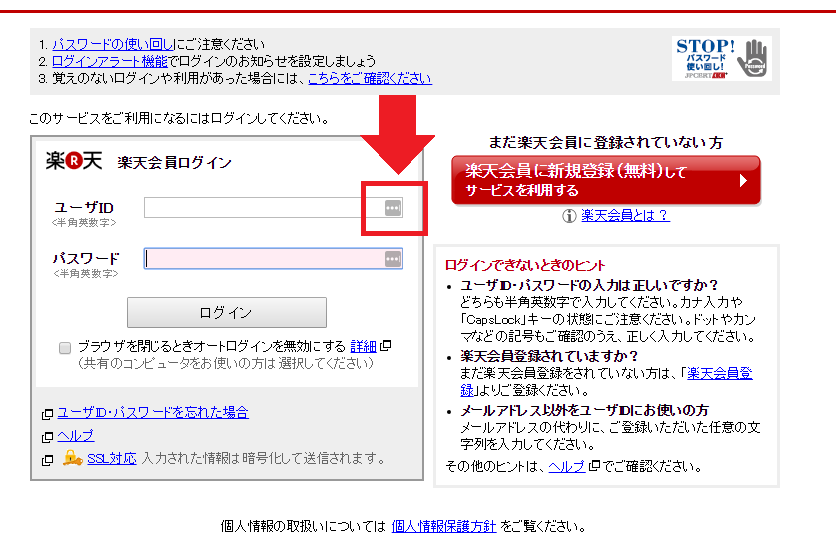Viewport: 836px width, 537px height.
Task: Click 楽天会員に新規登録(無料) red button
Action: pyautogui.click(x=606, y=180)
